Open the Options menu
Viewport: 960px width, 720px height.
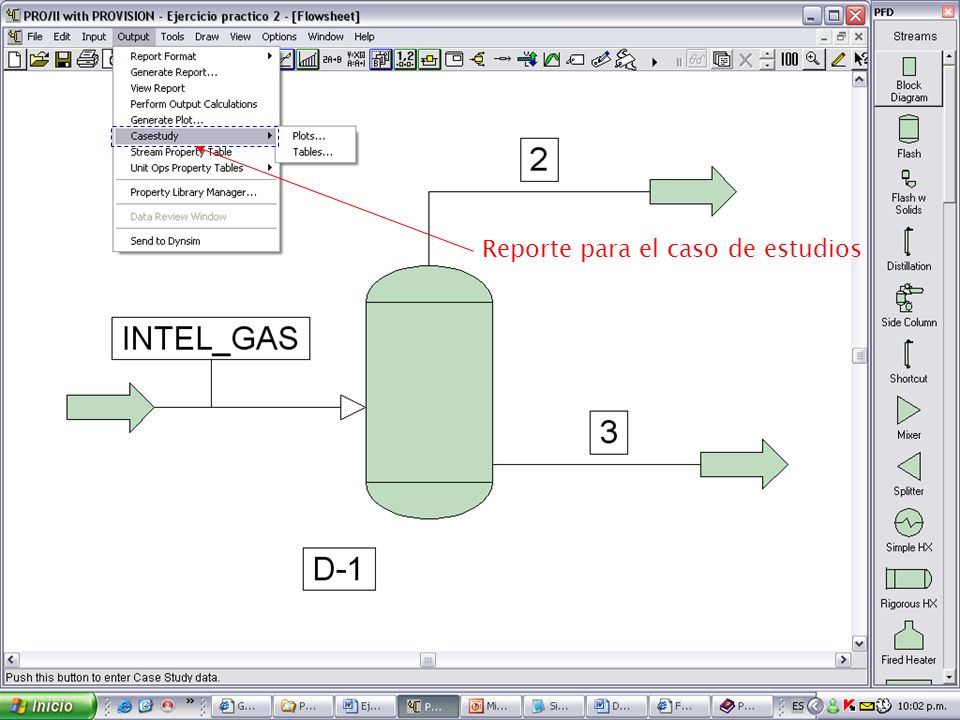click(279, 37)
